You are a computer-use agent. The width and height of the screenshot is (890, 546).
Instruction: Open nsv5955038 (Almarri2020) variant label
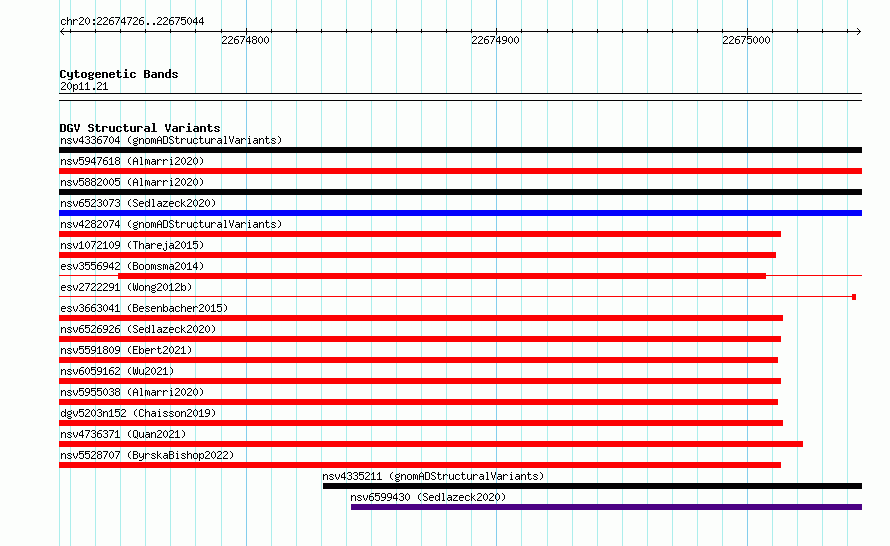click(132, 392)
